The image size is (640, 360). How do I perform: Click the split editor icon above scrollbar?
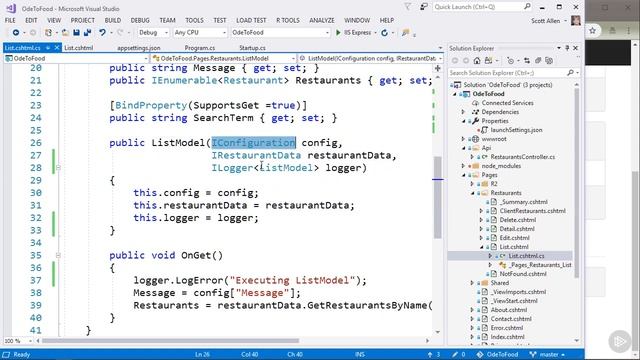pyautogui.click(x=438, y=68)
